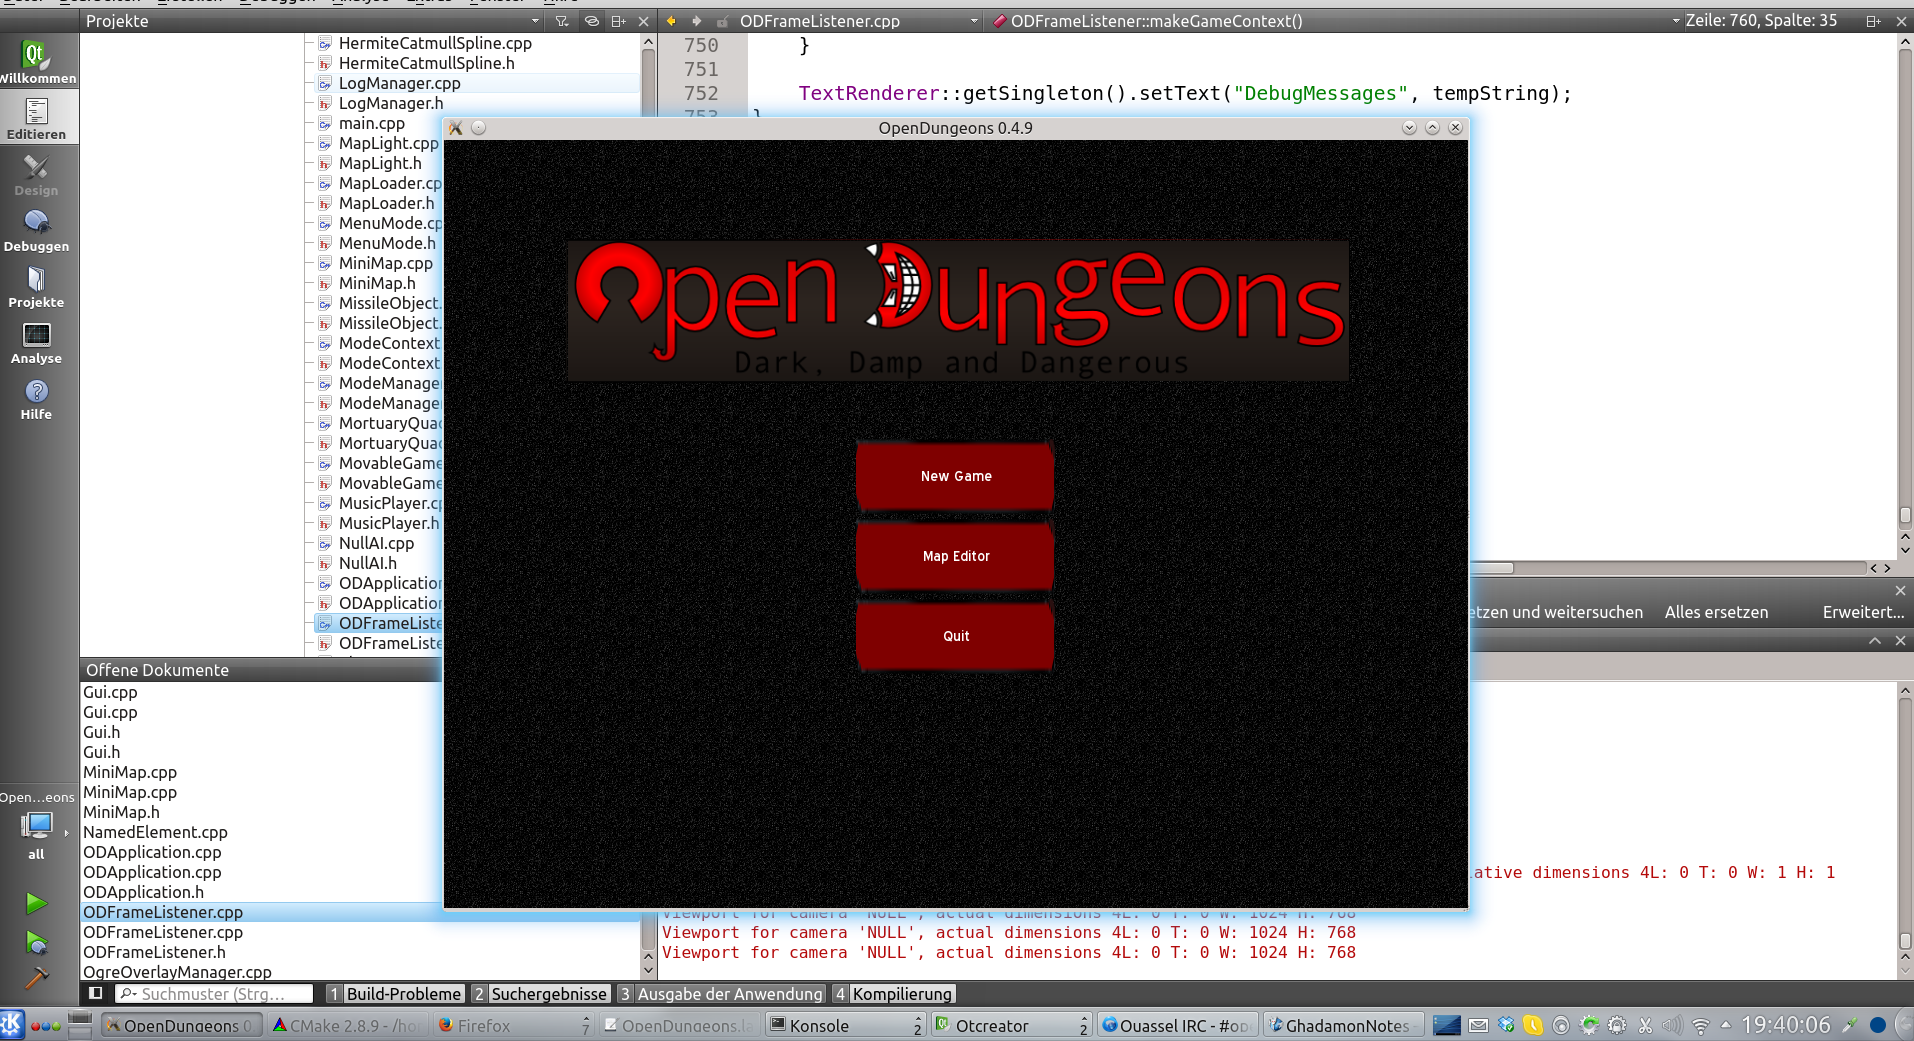
Task: Switch to Konsole in the taskbar
Action: tap(845, 1025)
